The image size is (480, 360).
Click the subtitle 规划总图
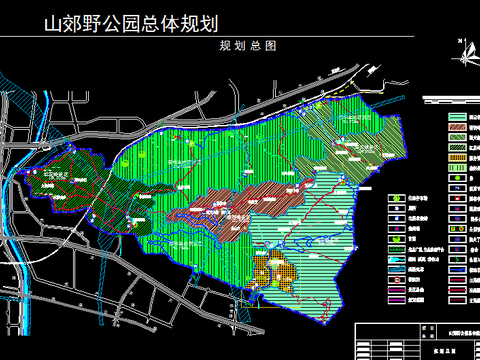tap(248, 46)
